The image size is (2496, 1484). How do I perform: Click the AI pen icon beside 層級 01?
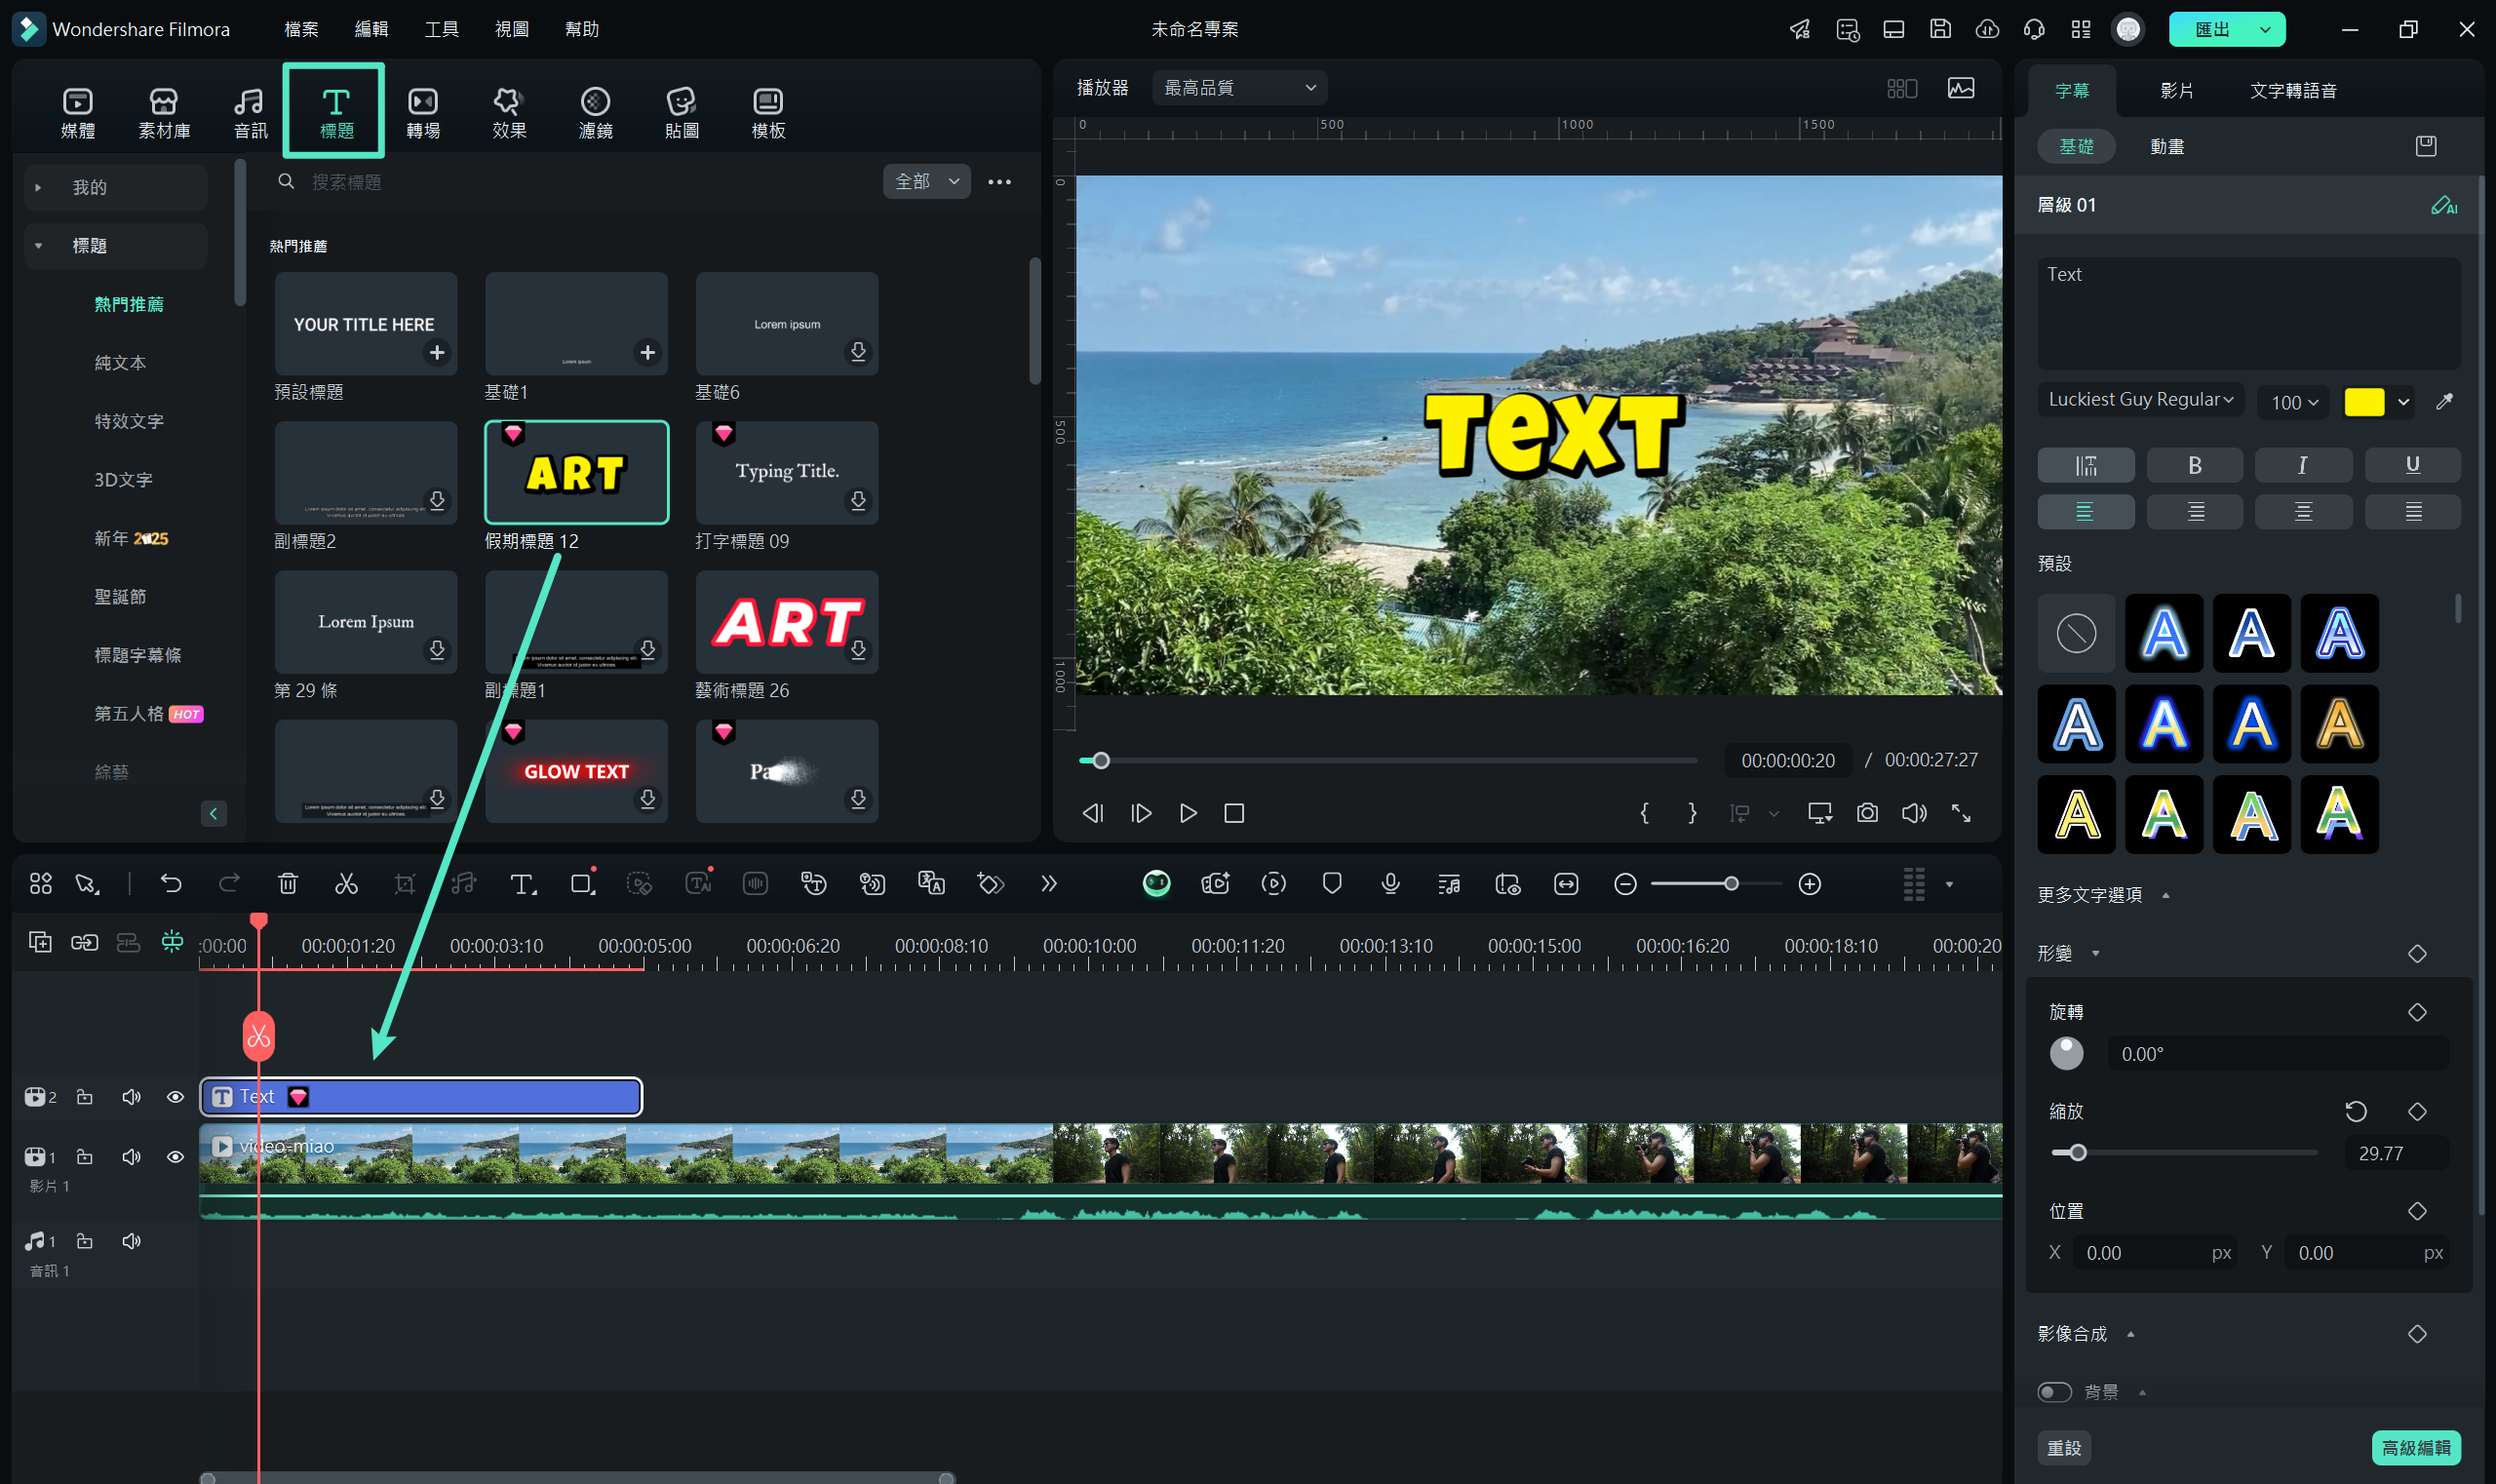pyautogui.click(x=2443, y=205)
